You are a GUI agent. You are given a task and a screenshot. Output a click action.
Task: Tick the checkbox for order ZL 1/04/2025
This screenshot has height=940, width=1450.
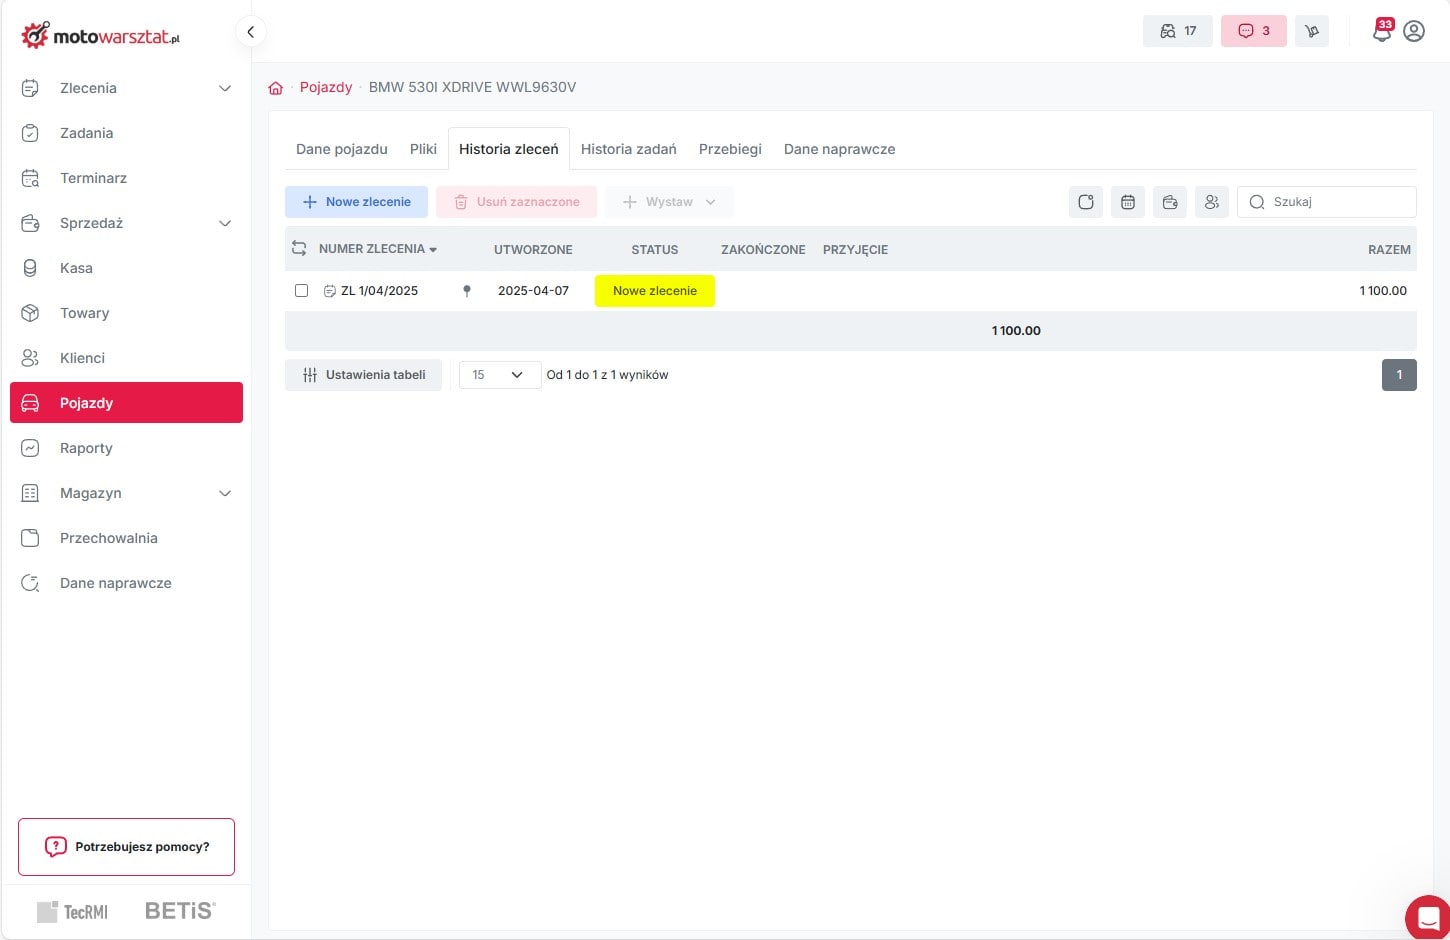click(301, 291)
